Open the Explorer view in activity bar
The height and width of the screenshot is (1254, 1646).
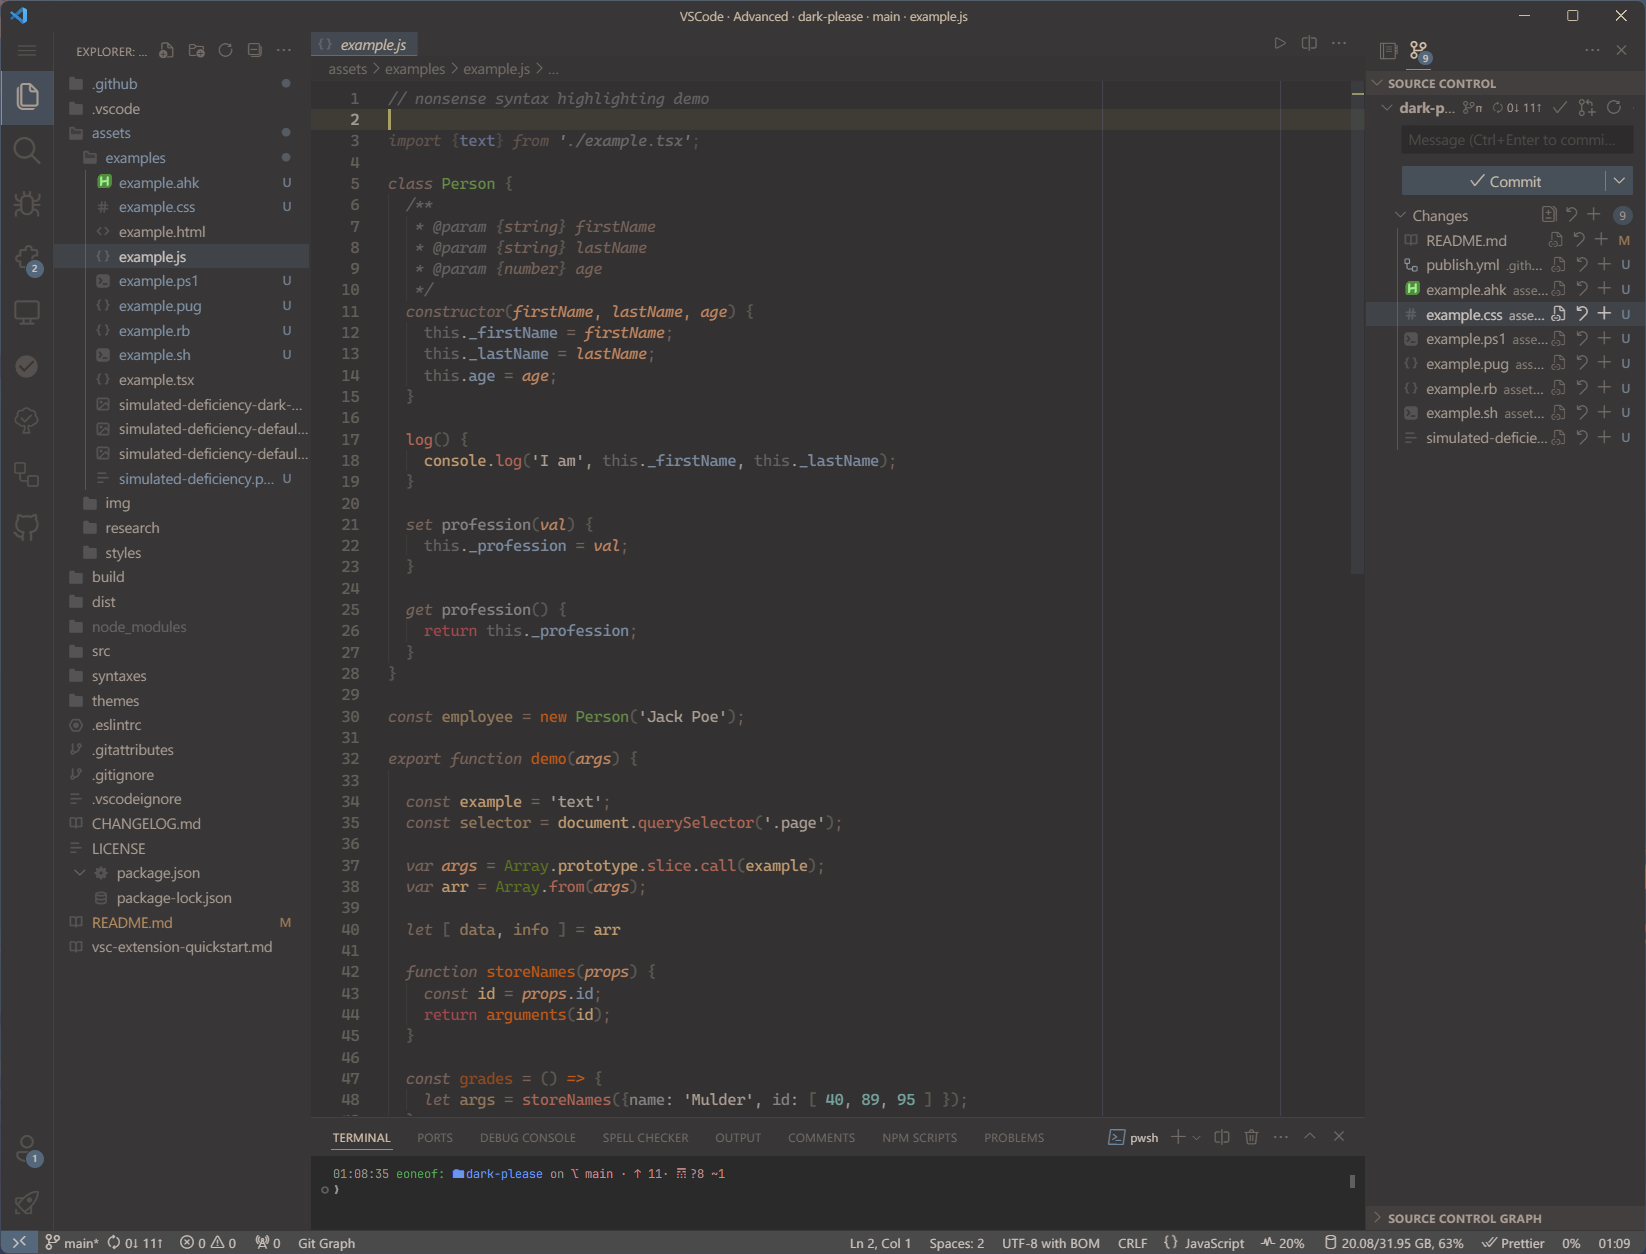pyautogui.click(x=27, y=96)
